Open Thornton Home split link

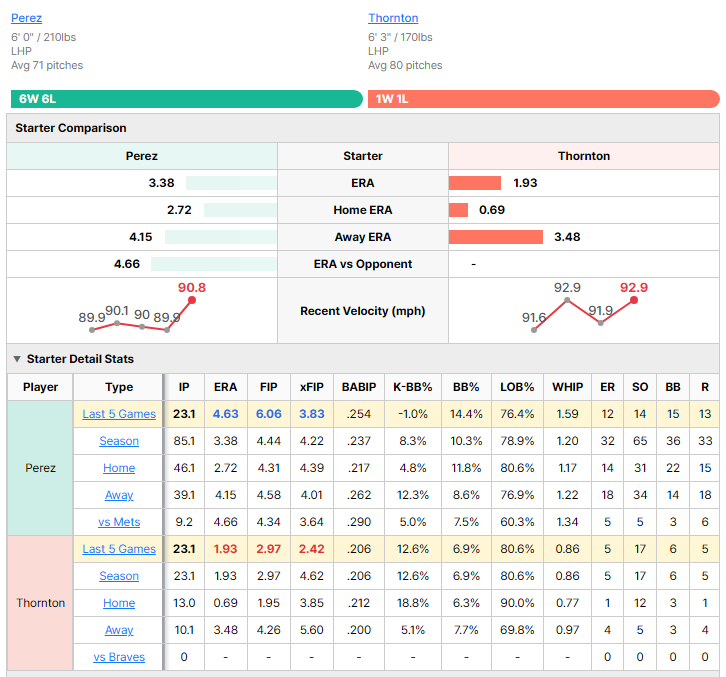119,603
